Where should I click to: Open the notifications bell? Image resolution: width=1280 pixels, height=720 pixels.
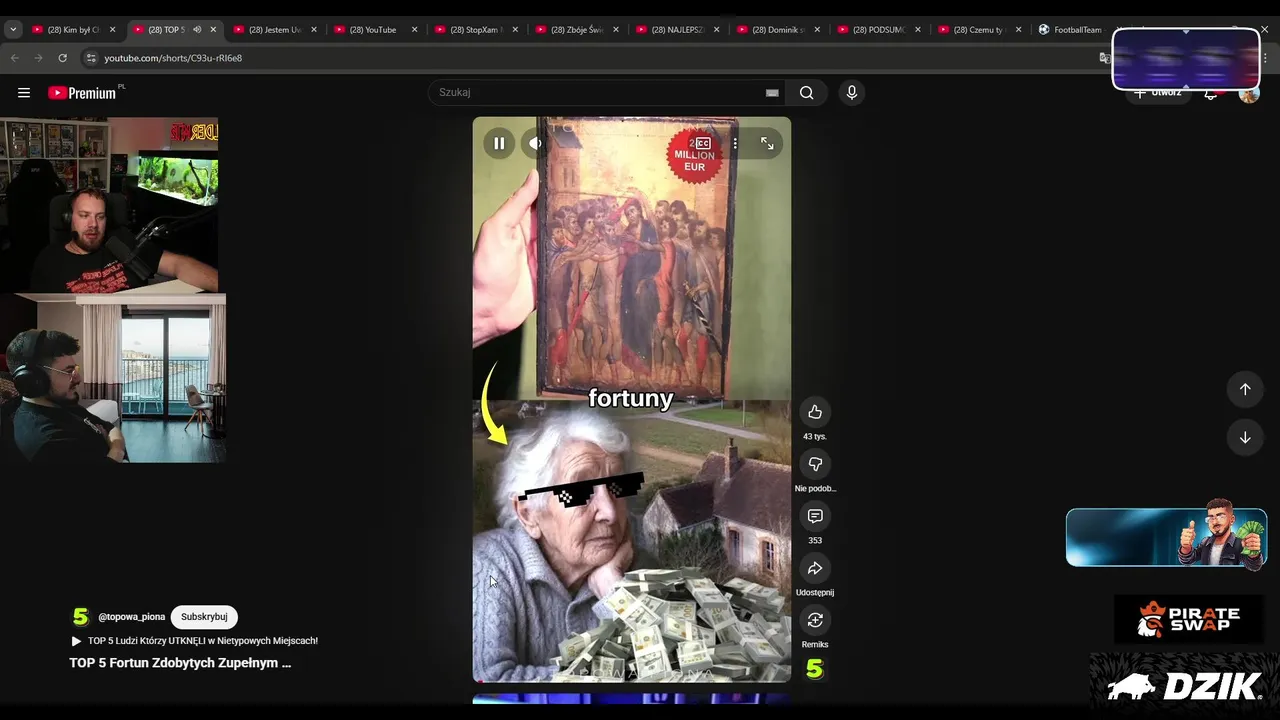[x=1210, y=93]
